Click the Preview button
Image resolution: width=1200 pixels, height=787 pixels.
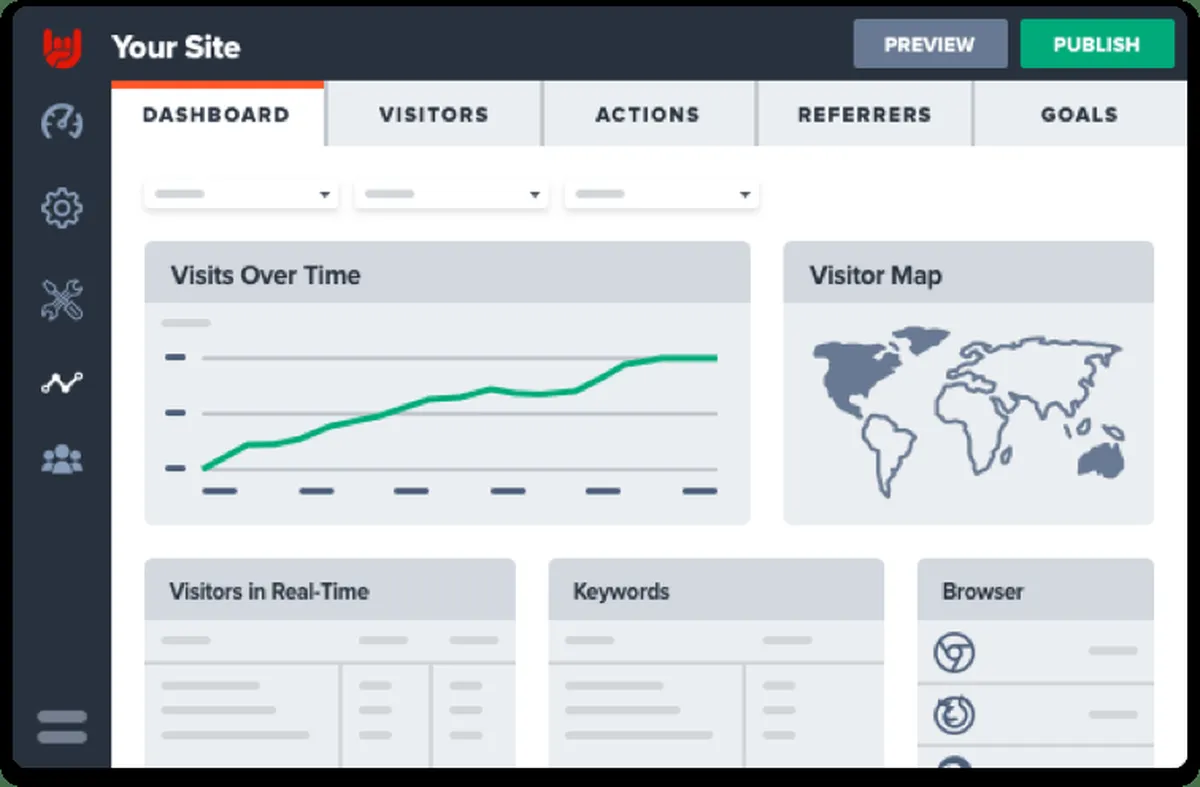930,44
